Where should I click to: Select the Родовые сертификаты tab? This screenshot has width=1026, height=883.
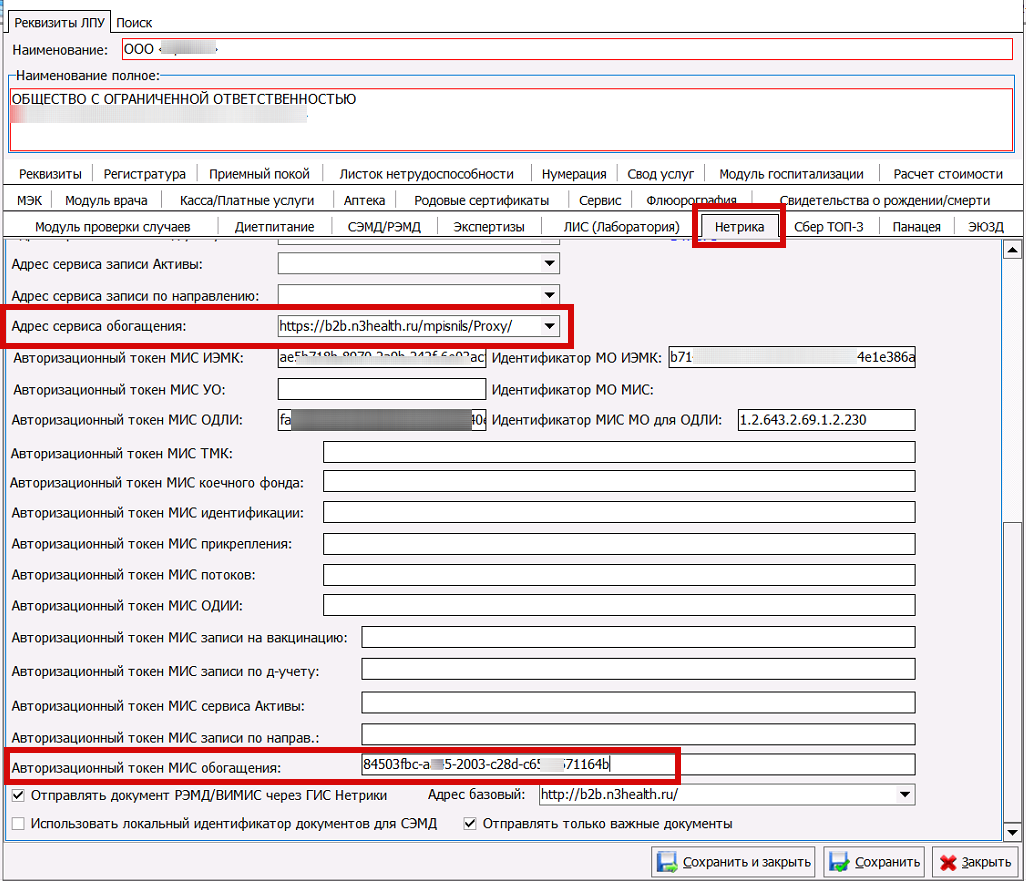tap(481, 200)
